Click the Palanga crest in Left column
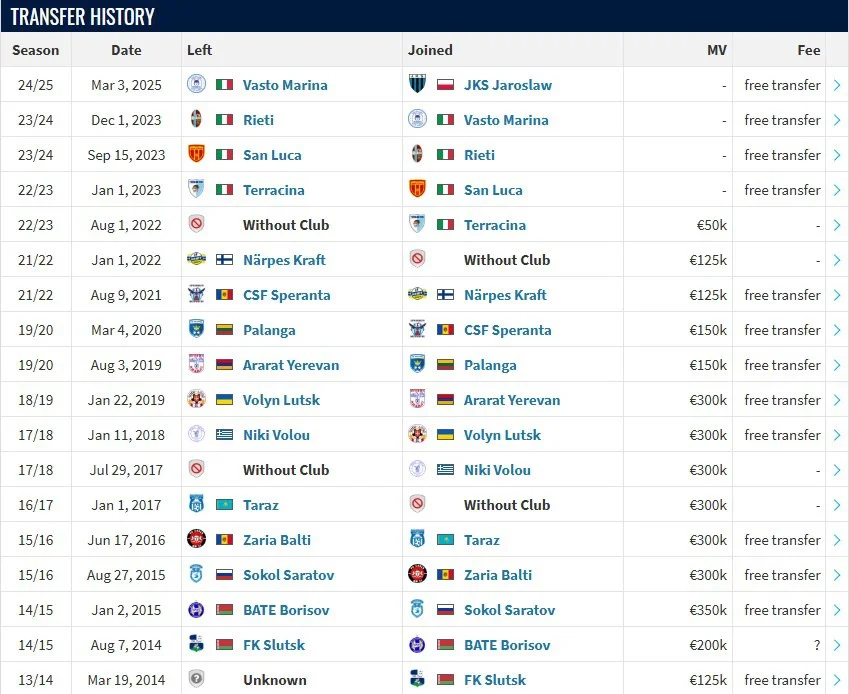The width and height of the screenshot is (849, 694). 196,330
